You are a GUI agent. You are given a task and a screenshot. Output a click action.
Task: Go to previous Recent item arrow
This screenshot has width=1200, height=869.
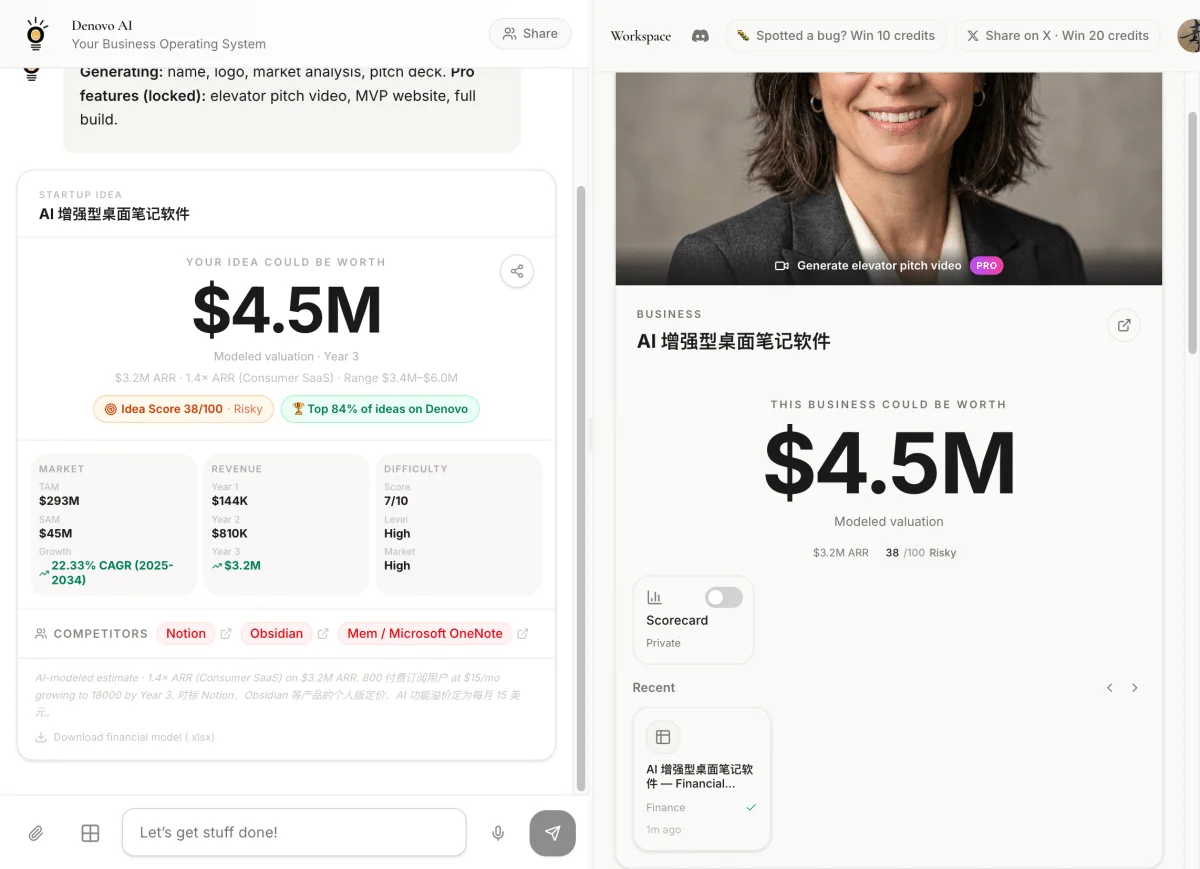(x=1110, y=688)
